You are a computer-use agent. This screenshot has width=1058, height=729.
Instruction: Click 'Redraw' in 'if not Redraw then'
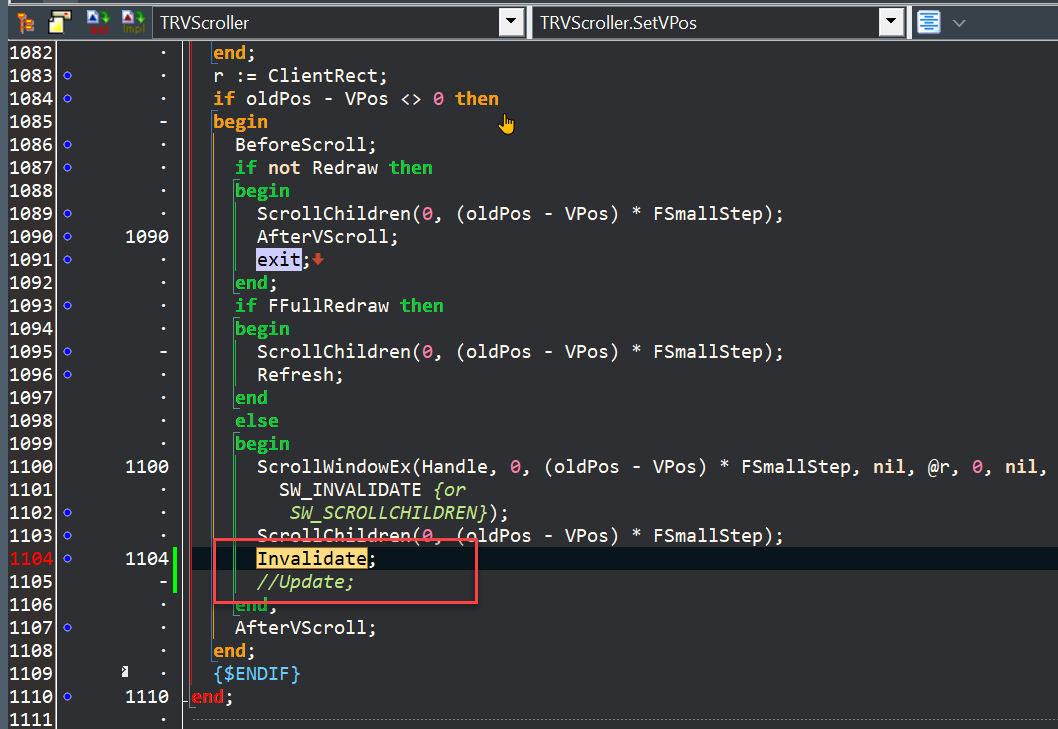pos(345,167)
